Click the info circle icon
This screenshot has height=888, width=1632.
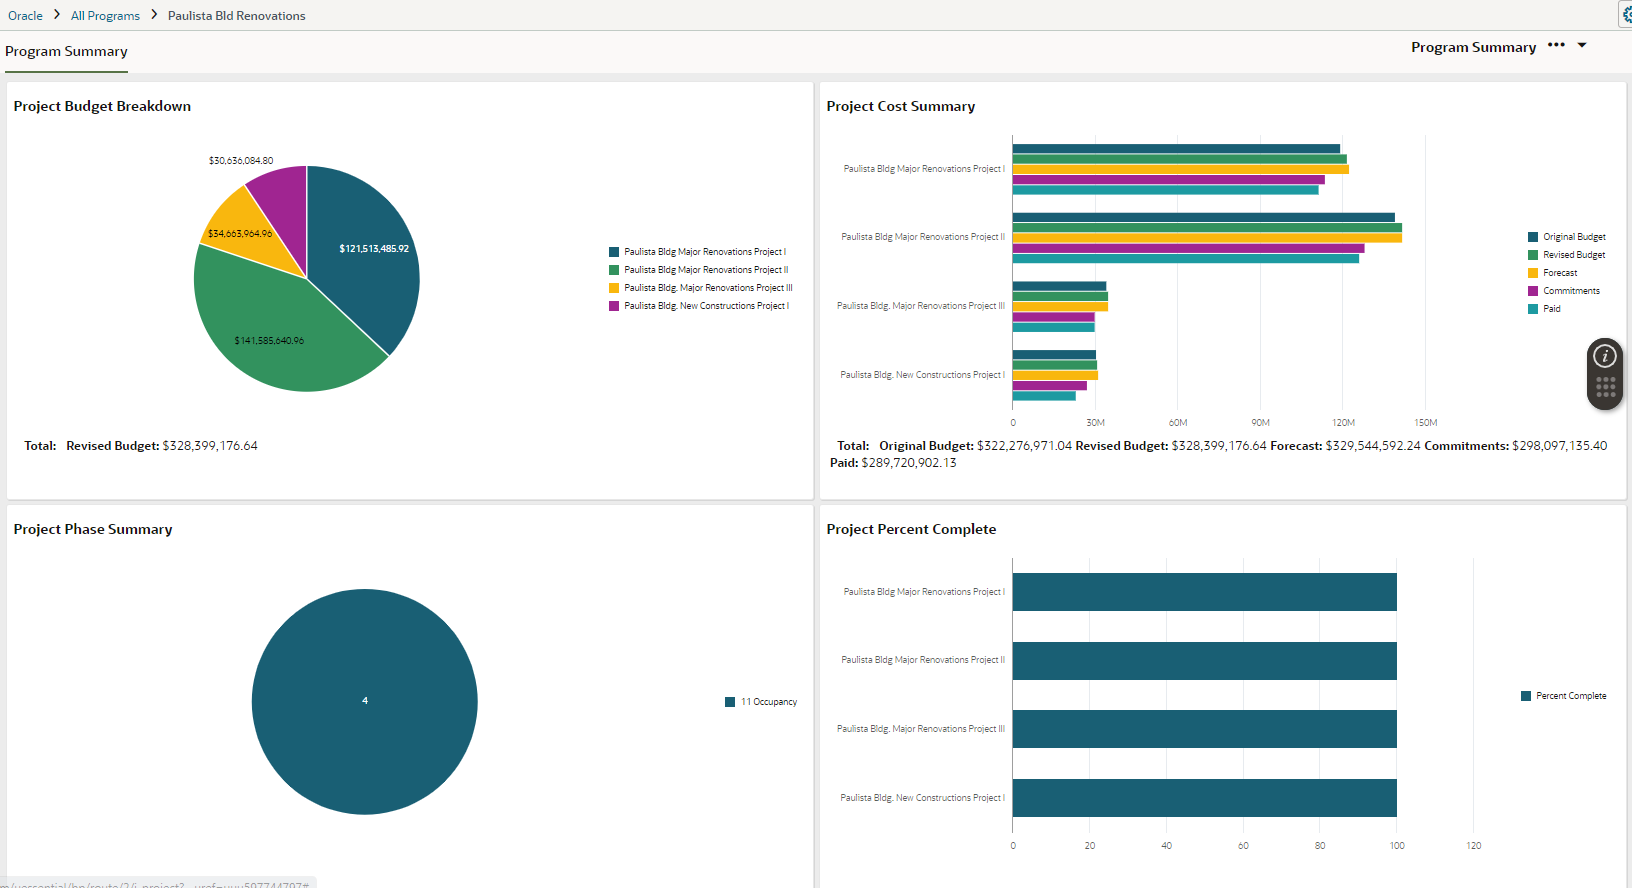point(1605,356)
